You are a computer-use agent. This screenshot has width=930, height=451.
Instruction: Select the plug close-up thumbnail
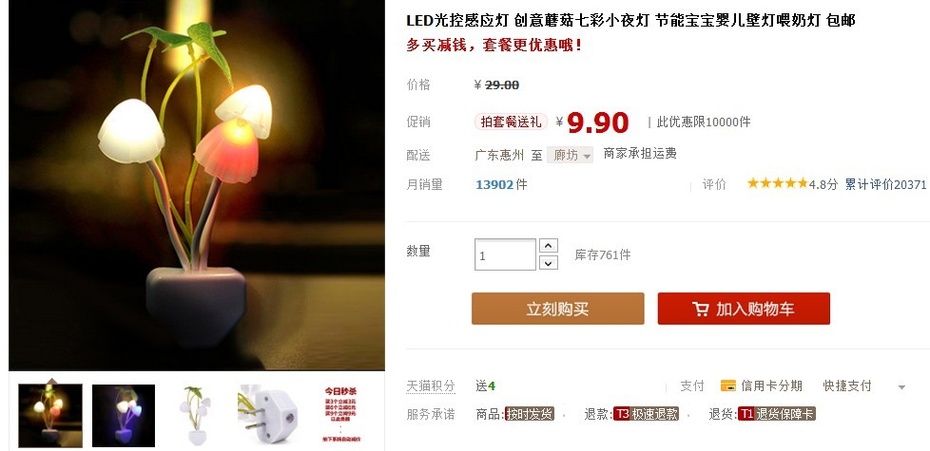267,414
